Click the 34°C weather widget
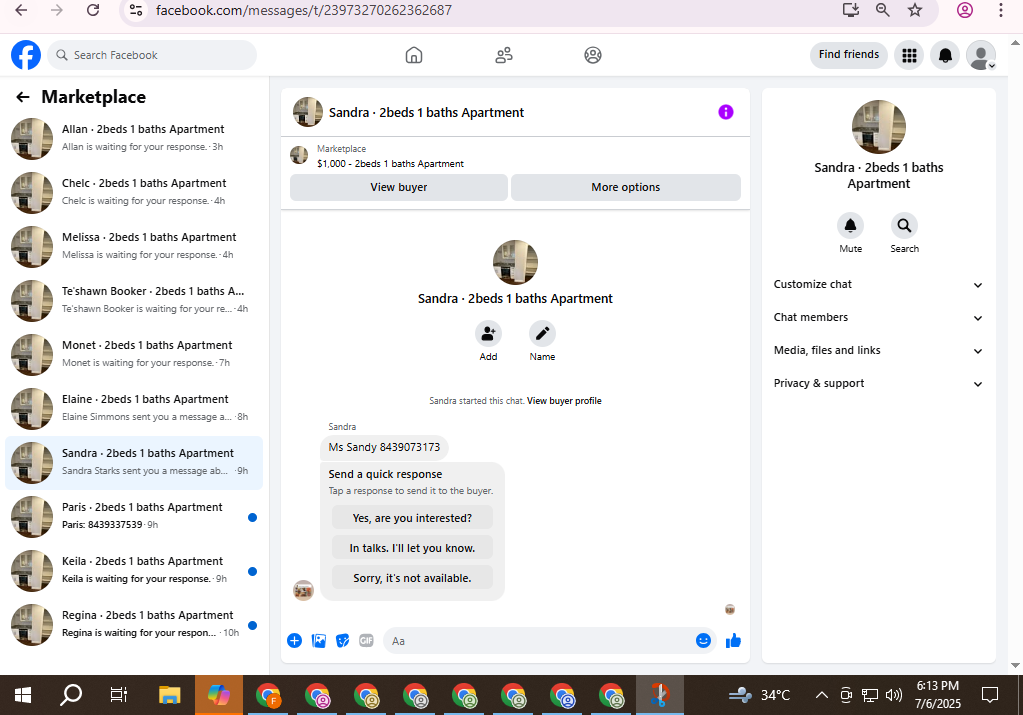Image resolution: width=1023 pixels, height=715 pixels. click(x=759, y=695)
